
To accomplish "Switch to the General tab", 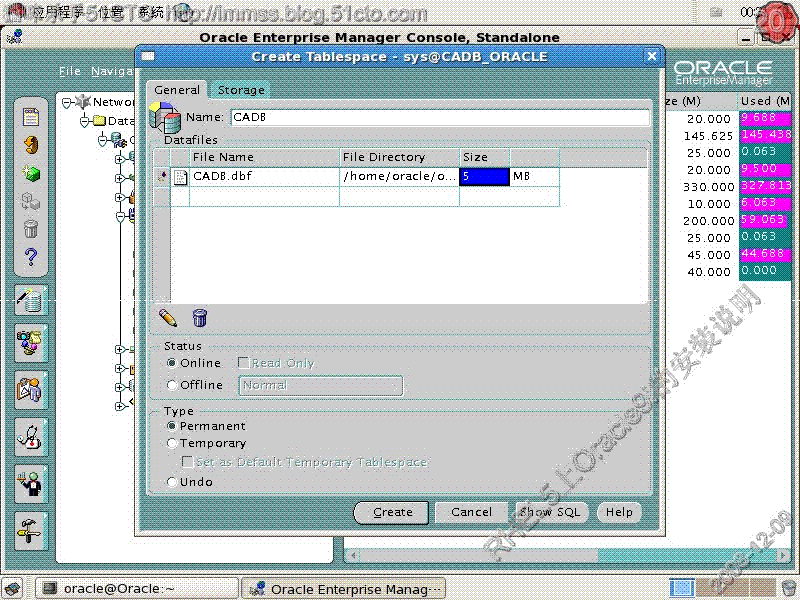I will pyautogui.click(x=177, y=90).
